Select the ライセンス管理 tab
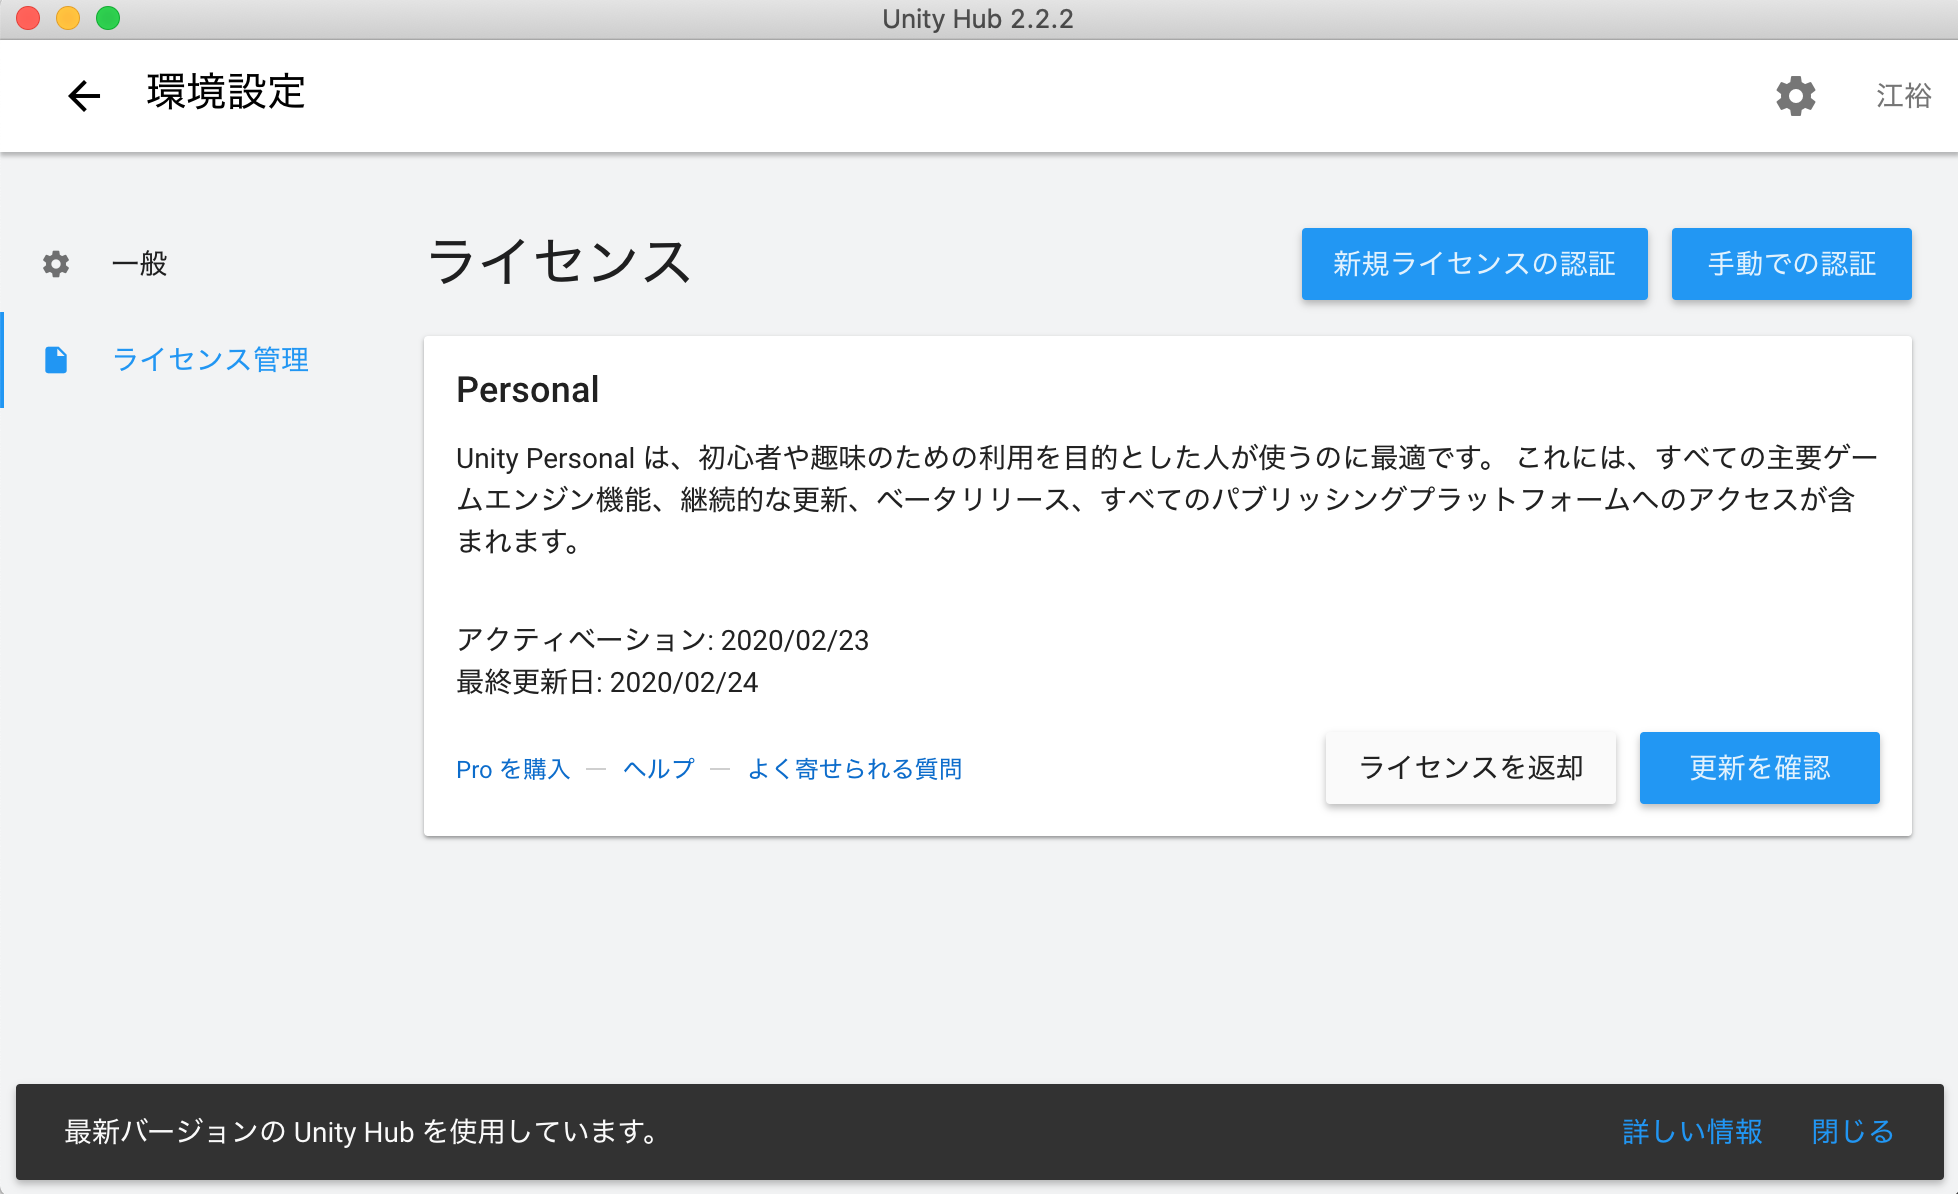The image size is (1958, 1194). 210,360
